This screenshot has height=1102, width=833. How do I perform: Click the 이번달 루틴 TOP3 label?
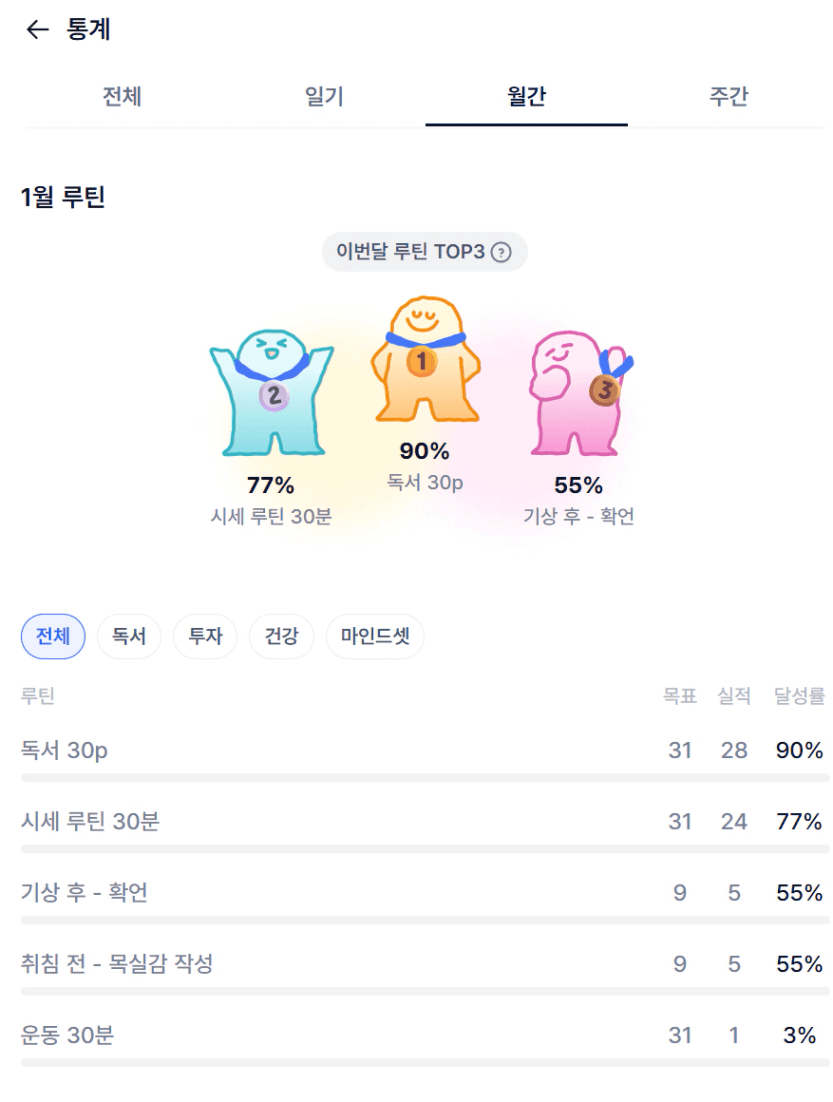(410, 252)
